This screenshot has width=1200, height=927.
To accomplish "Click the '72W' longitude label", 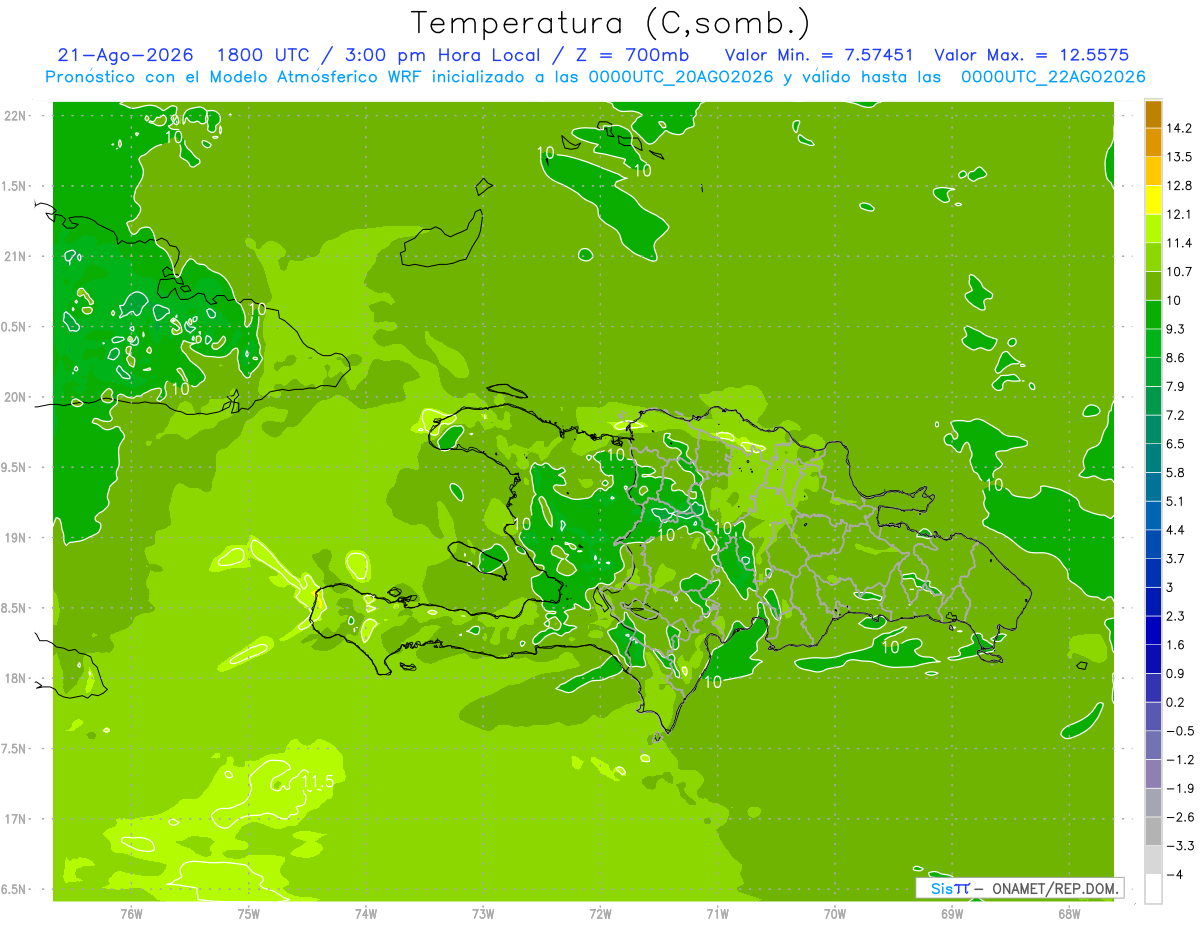I will point(600,914).
